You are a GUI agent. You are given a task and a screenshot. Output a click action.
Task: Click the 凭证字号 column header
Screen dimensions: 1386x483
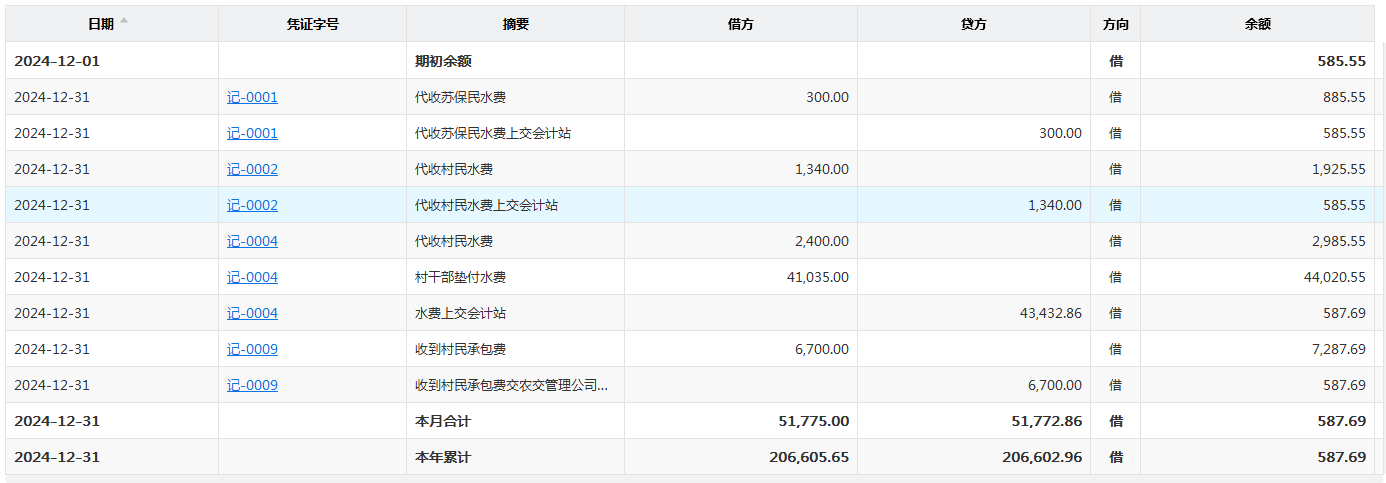click(x=312, y=24)
